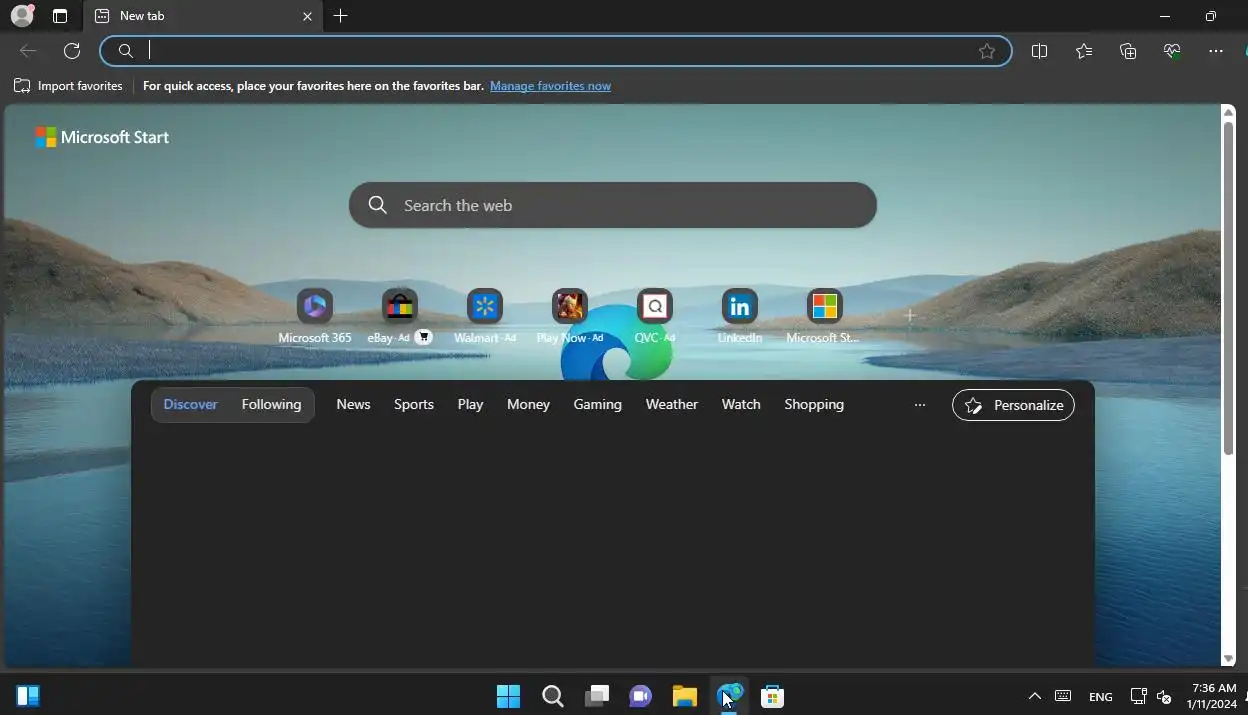Open Edge Settings and more menu

[x=1216, y=51]
